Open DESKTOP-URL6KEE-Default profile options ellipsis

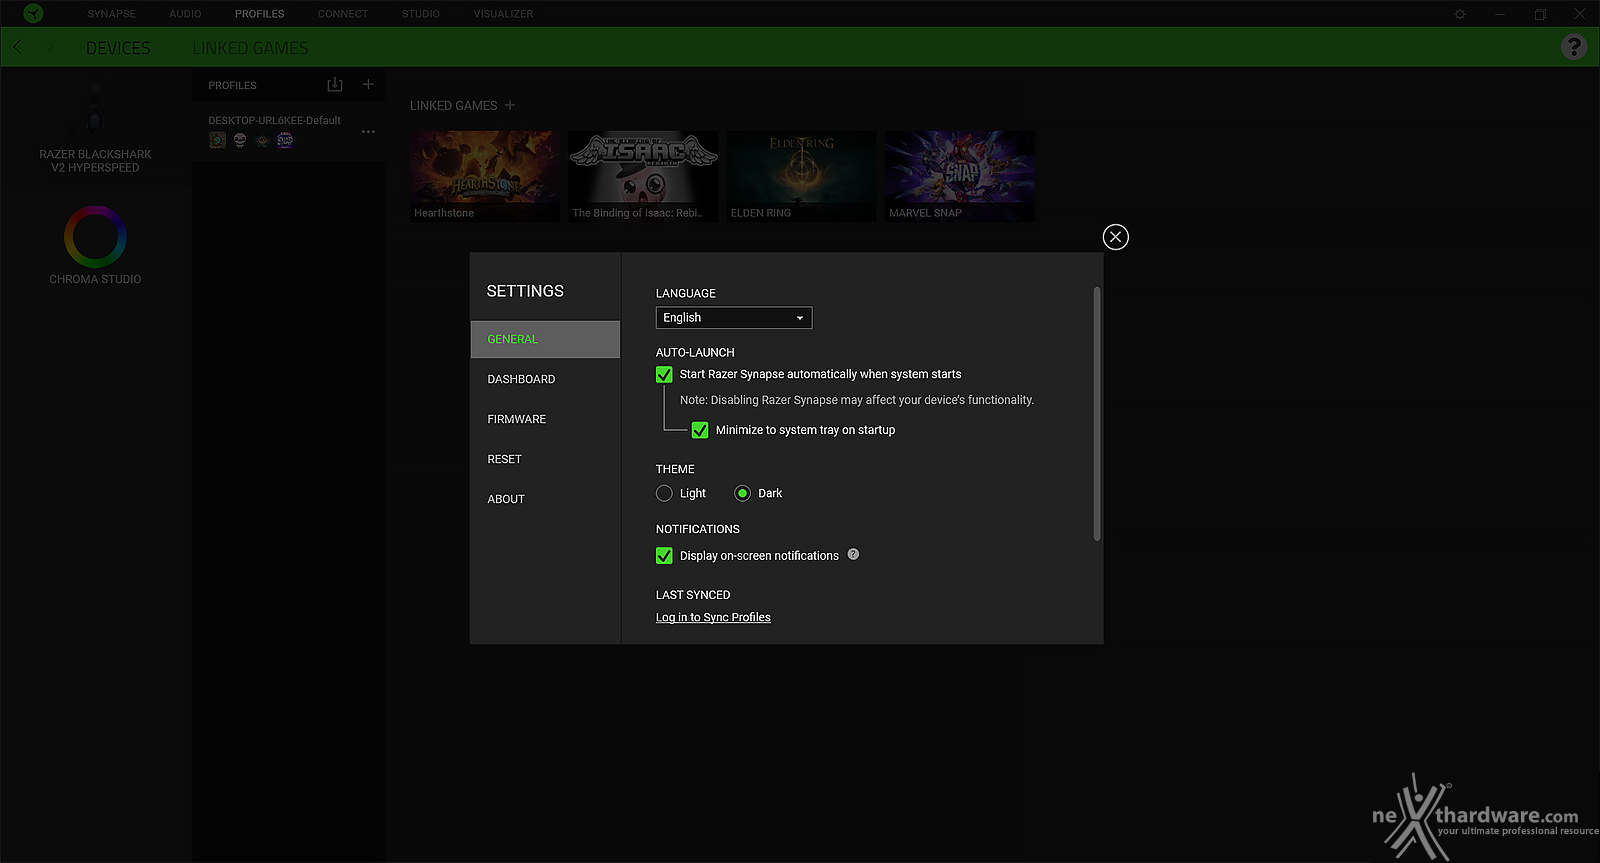pos(368,131)
